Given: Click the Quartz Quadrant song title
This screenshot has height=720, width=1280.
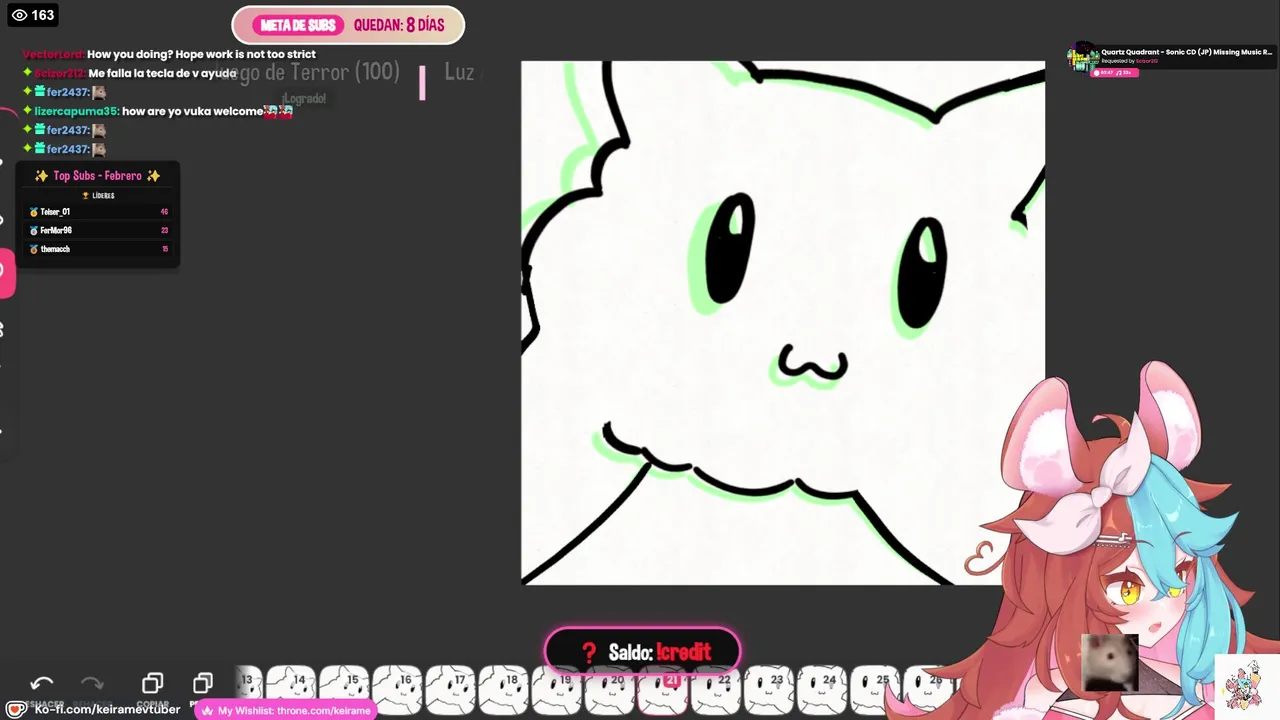Looking at the screenshot, I should point(1186,52).
